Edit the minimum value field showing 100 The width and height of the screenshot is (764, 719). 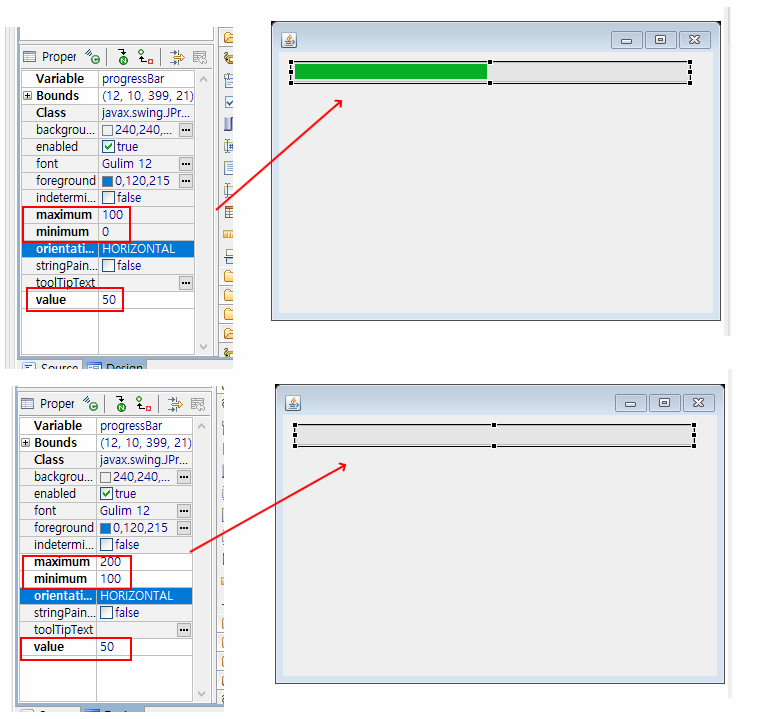click(x=145, y=579)
